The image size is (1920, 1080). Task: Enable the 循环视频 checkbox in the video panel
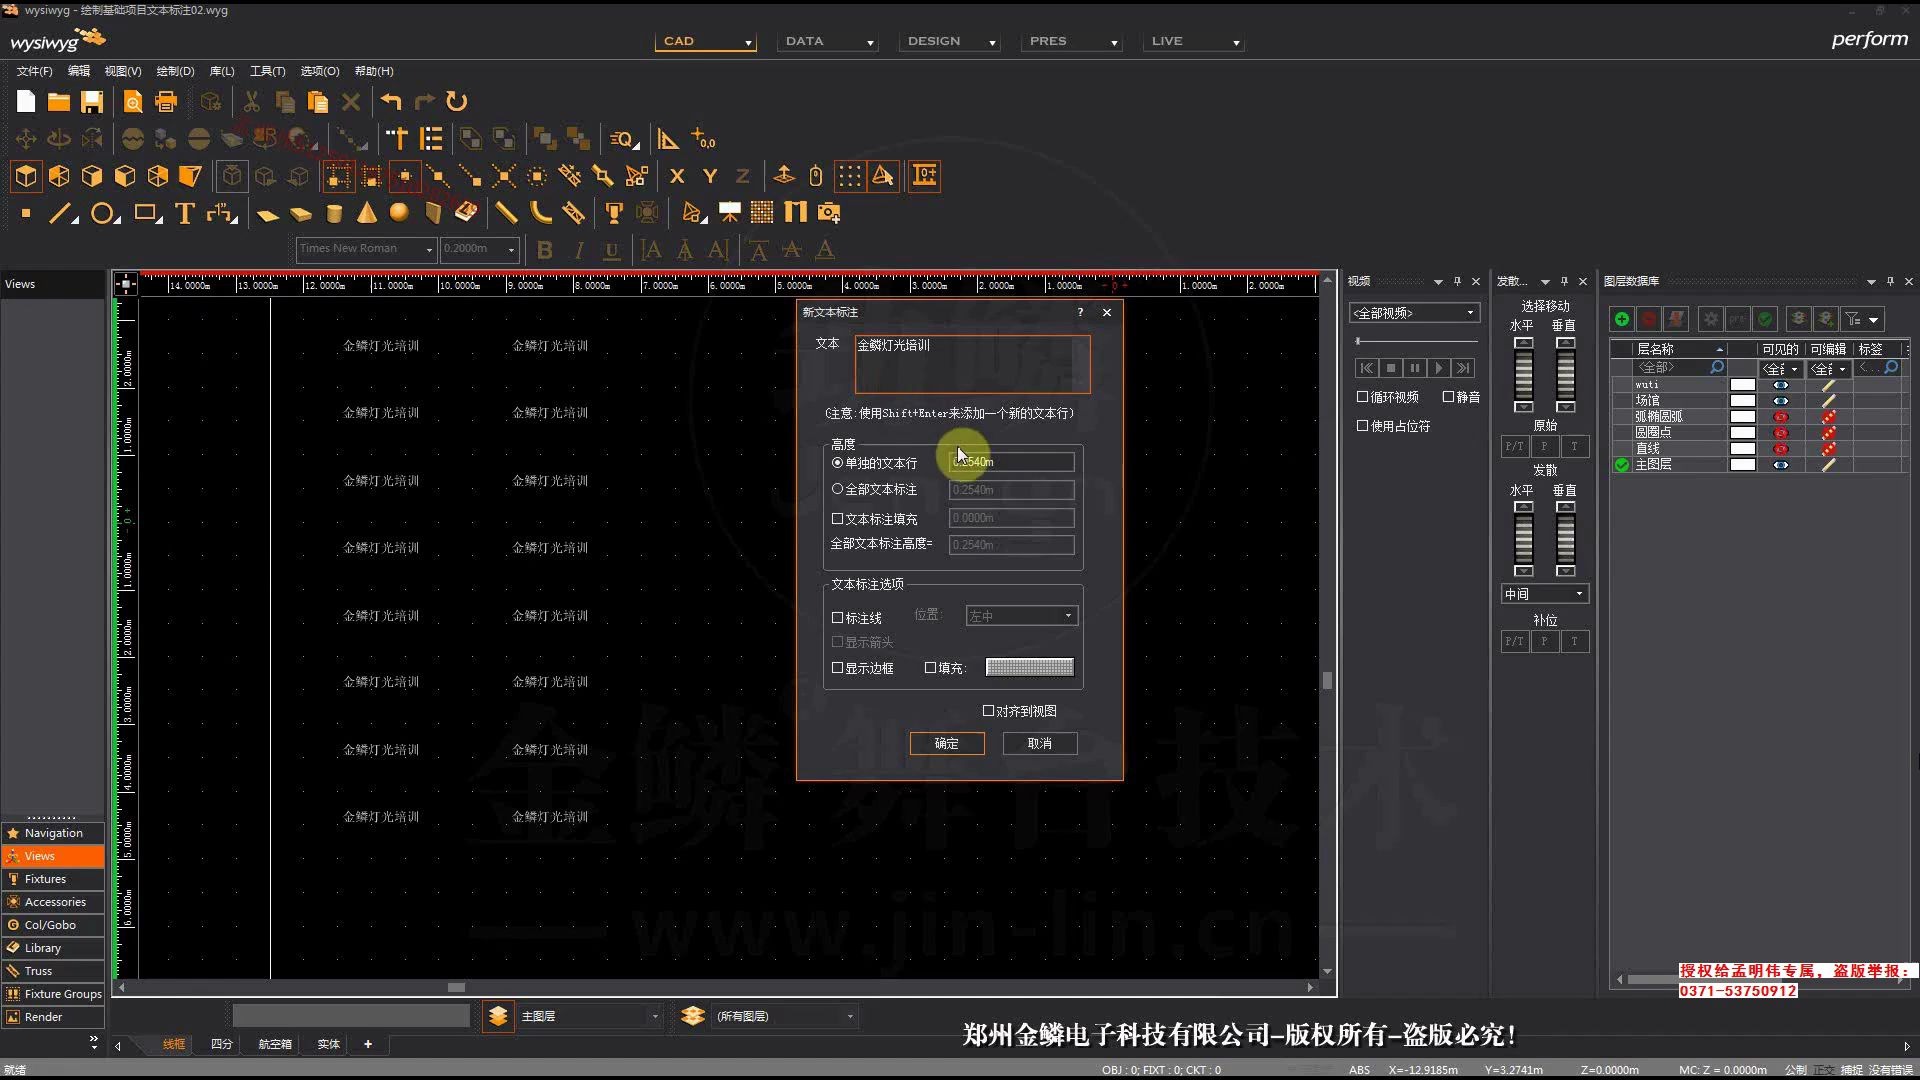pos(1363,396)
